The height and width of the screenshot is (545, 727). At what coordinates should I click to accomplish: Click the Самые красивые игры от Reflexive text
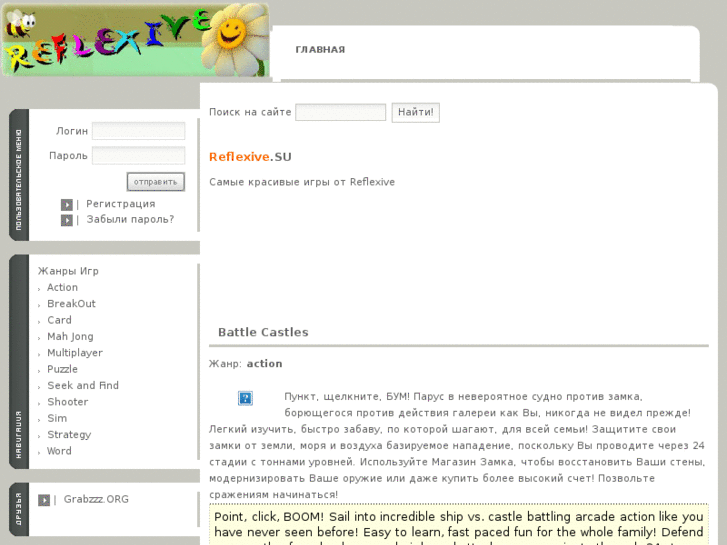click(x=302, y=182)
